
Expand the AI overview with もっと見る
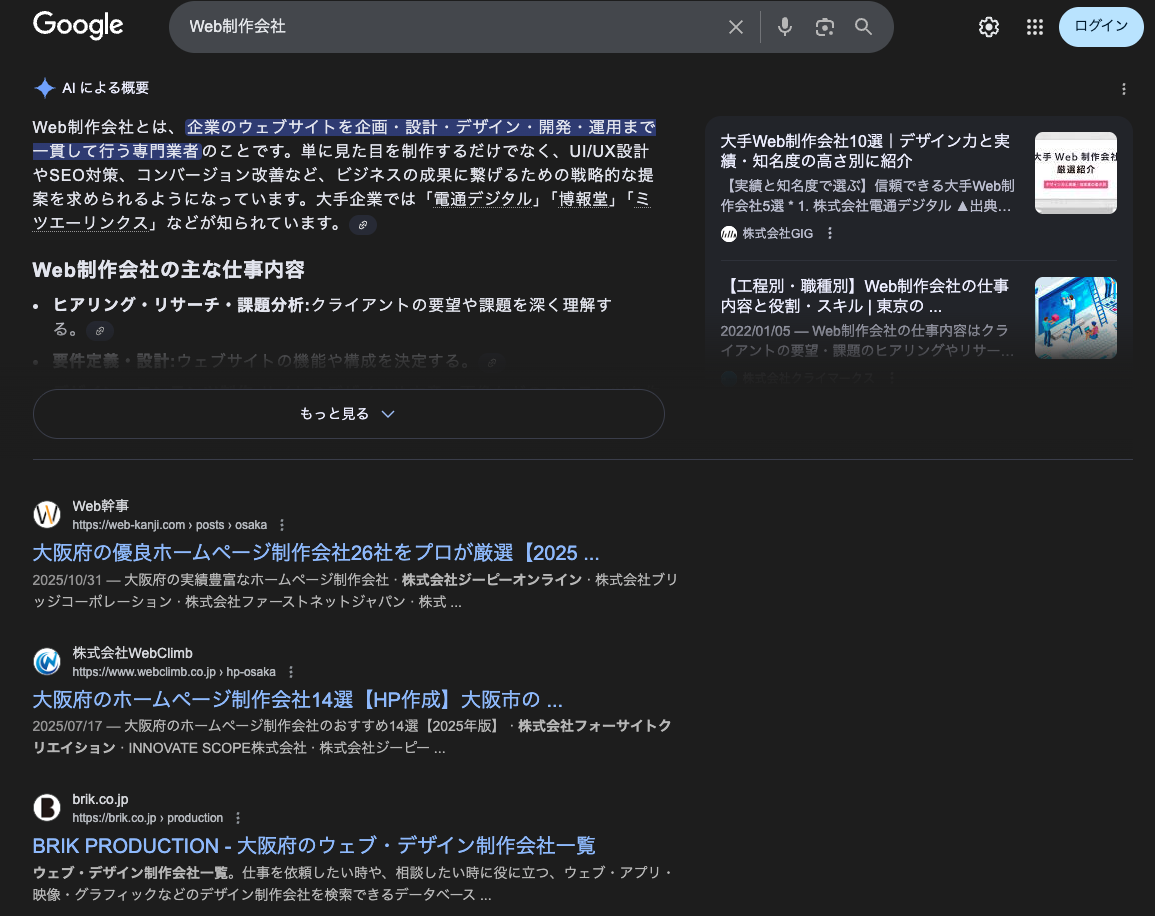click(x=348, y=413)
